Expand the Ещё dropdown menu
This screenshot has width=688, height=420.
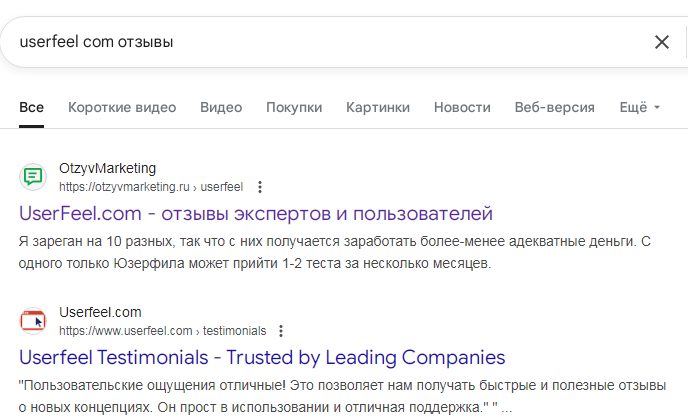click(640, 108)
